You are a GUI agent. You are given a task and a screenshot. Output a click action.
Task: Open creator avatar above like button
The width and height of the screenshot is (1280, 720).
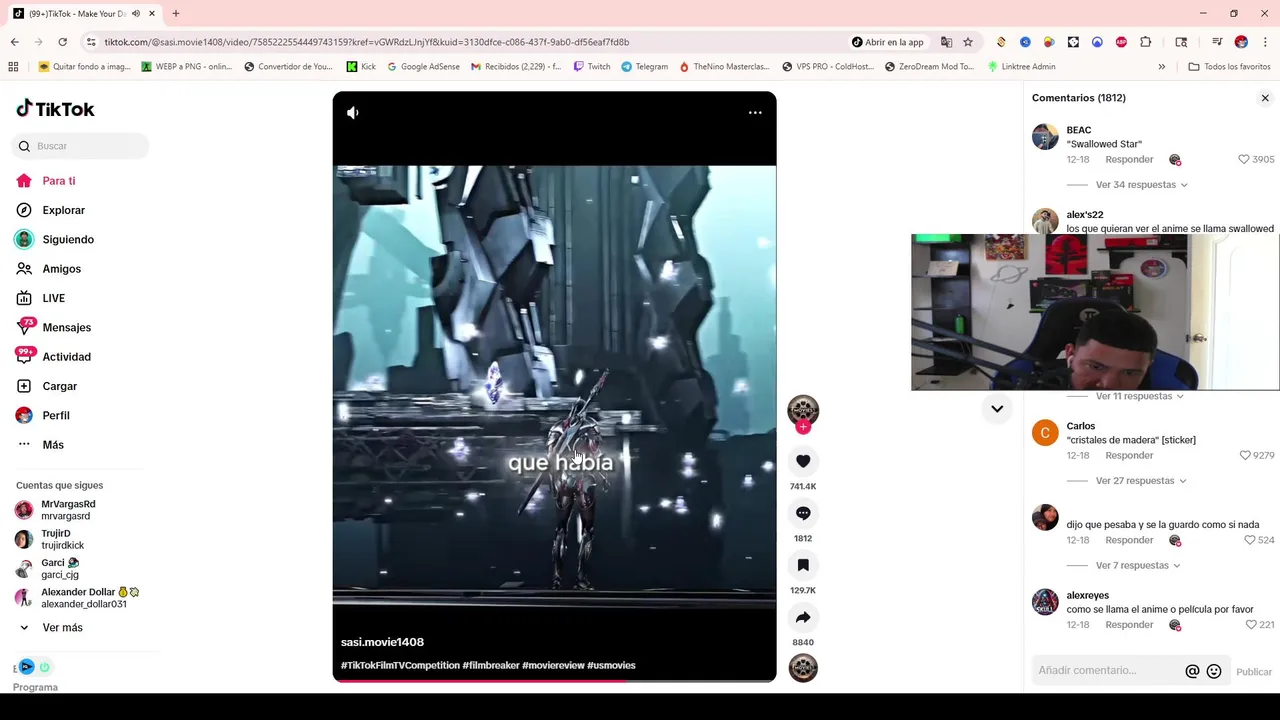[x=803, y=410]
